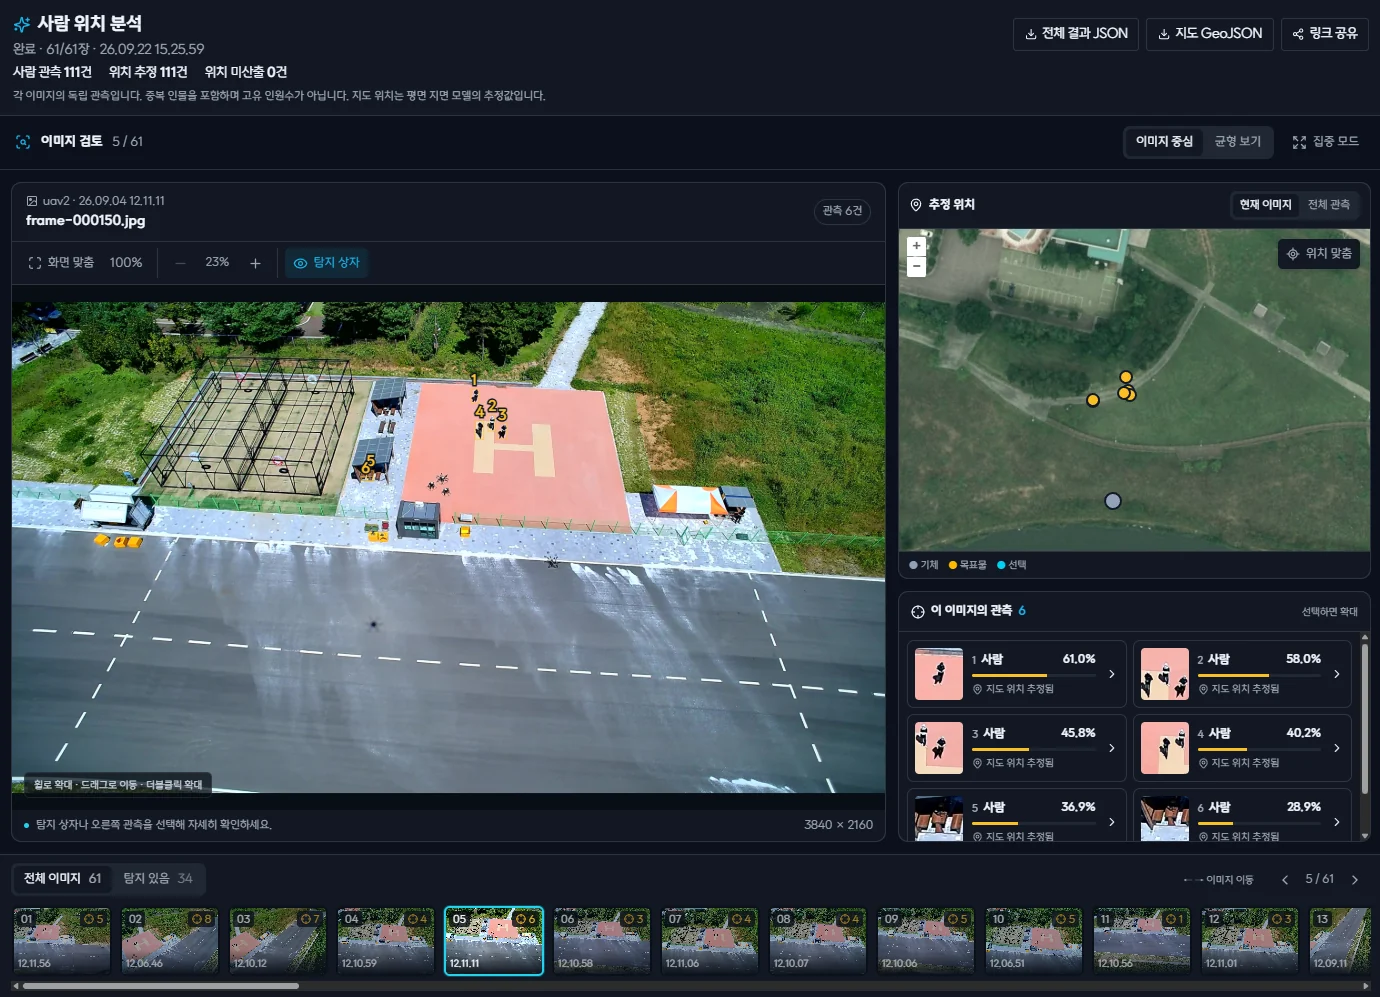The height and width of the screenshot is (997, 1380).
Task: Go to next image with right chevron
Action: (x=1355, y=880)
